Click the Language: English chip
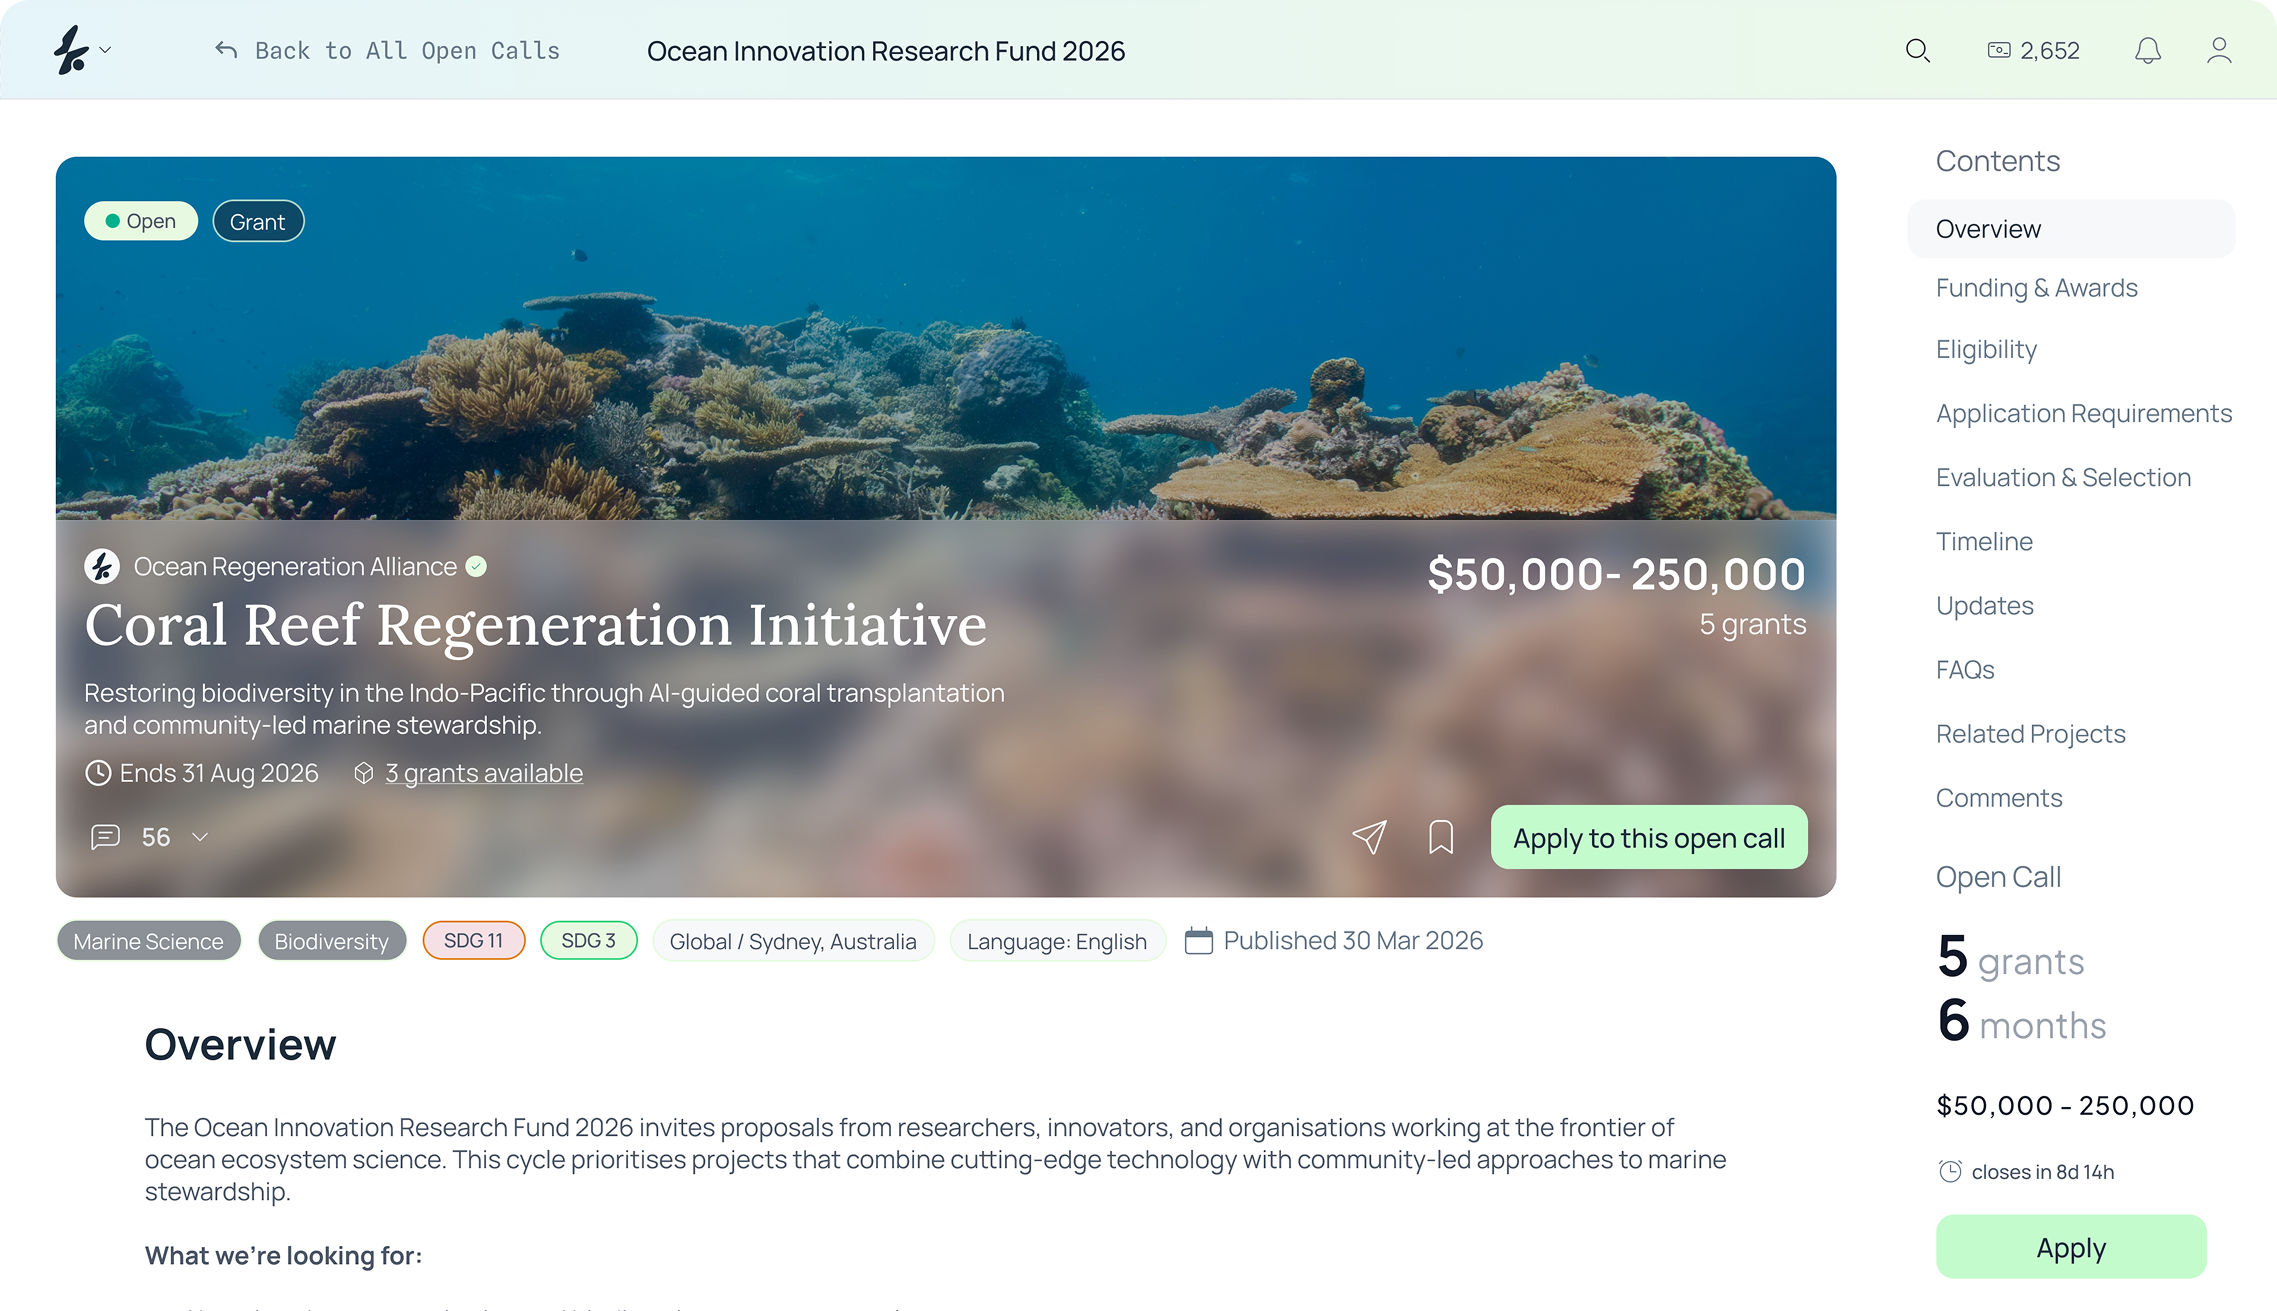Viewport: 2277px width, 1311px height. tap(1057, 941)
